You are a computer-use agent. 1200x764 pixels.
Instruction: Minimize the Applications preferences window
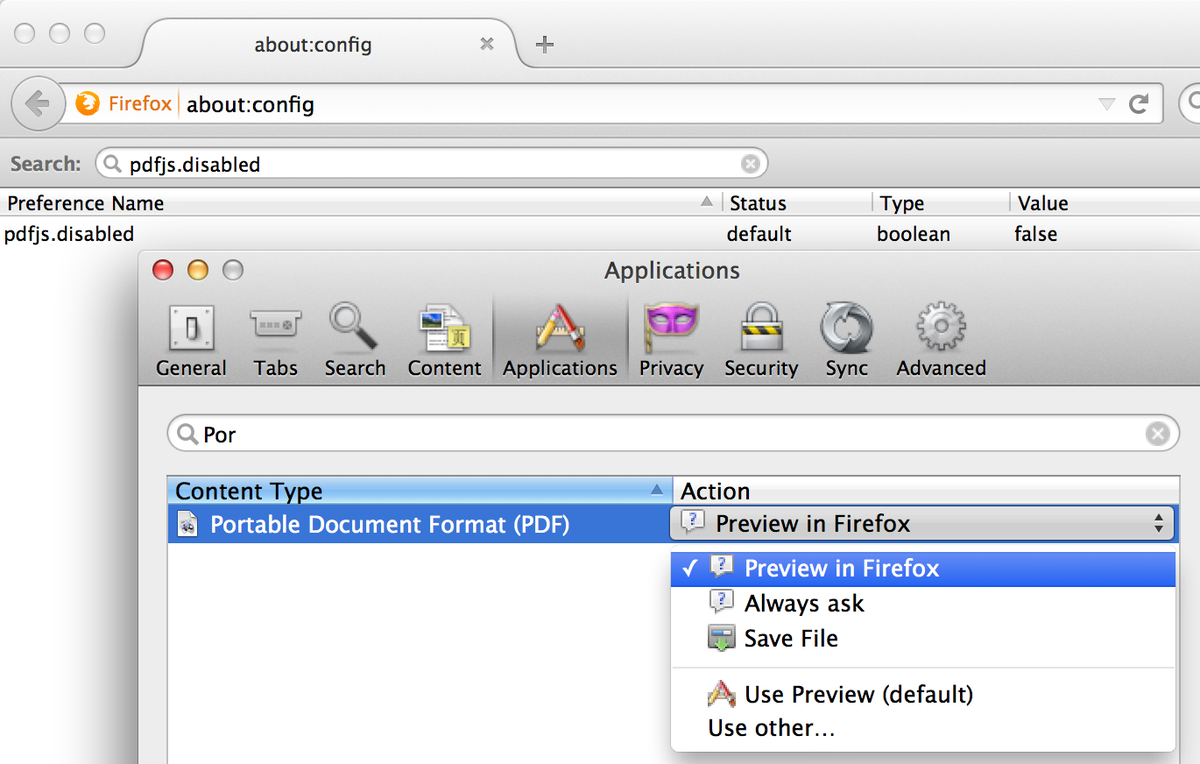pyautogui.click(x=198, y=270)
